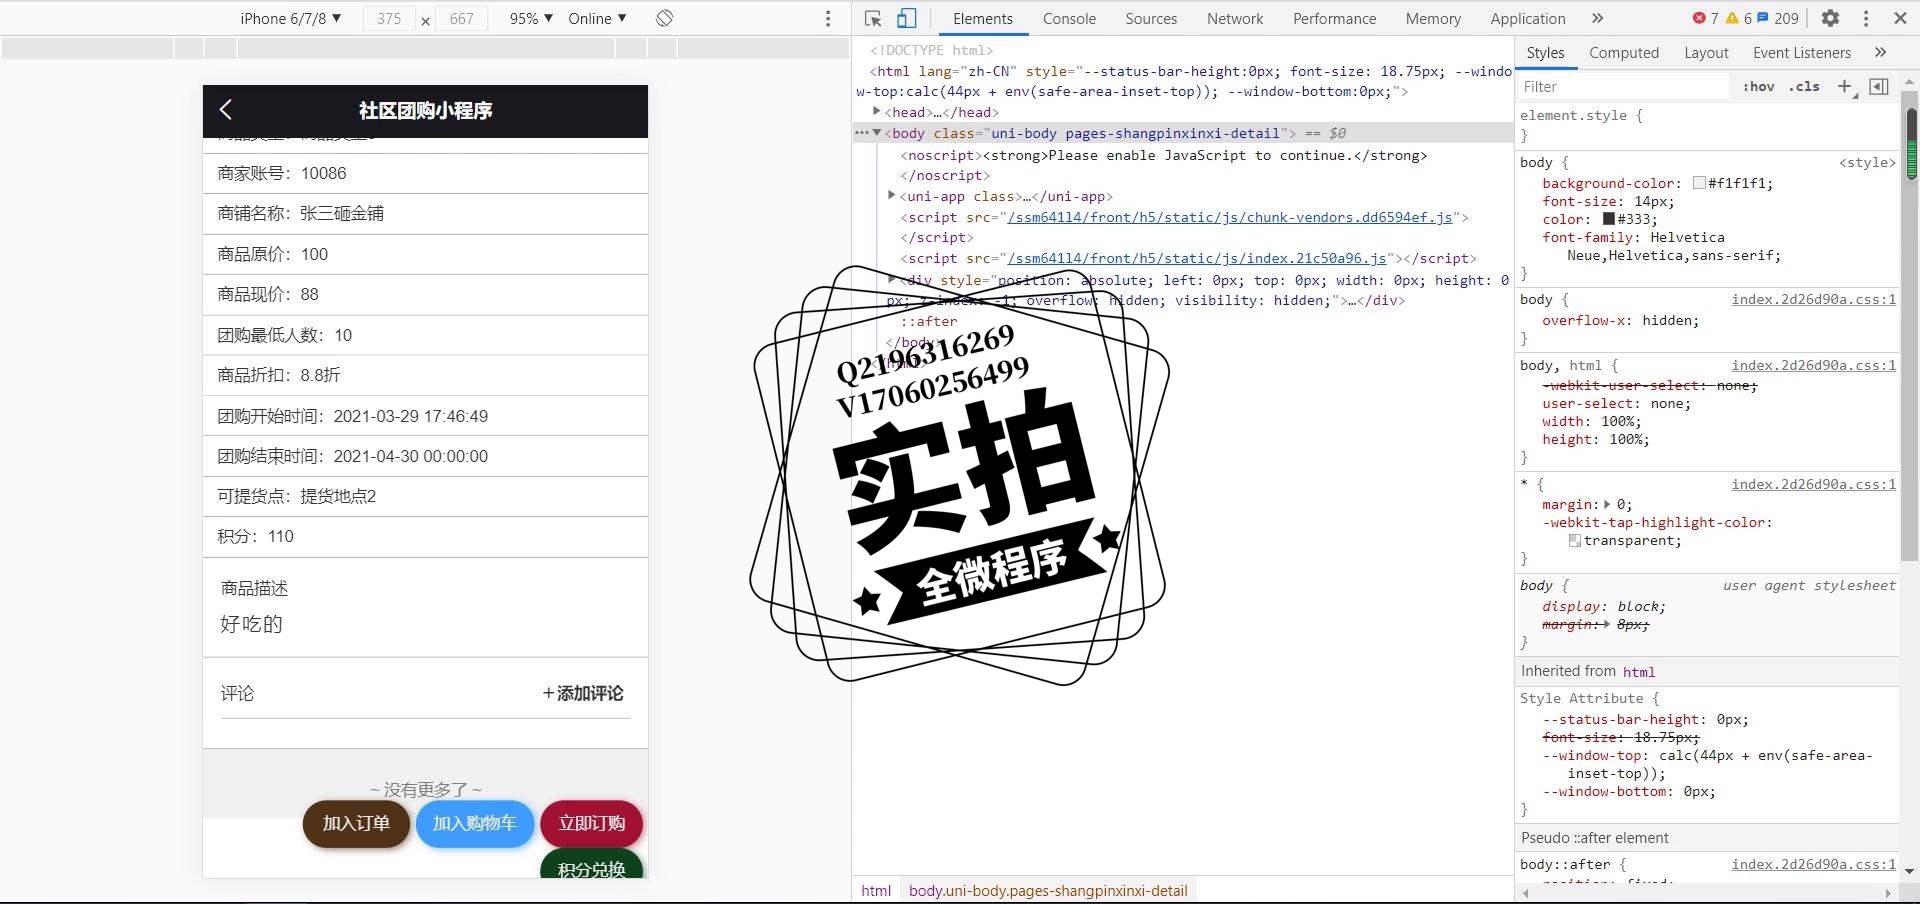The height and width of the screenshot is (904, 1920).
Task: Open the 95% zoom dropdown
Action: 531,18
